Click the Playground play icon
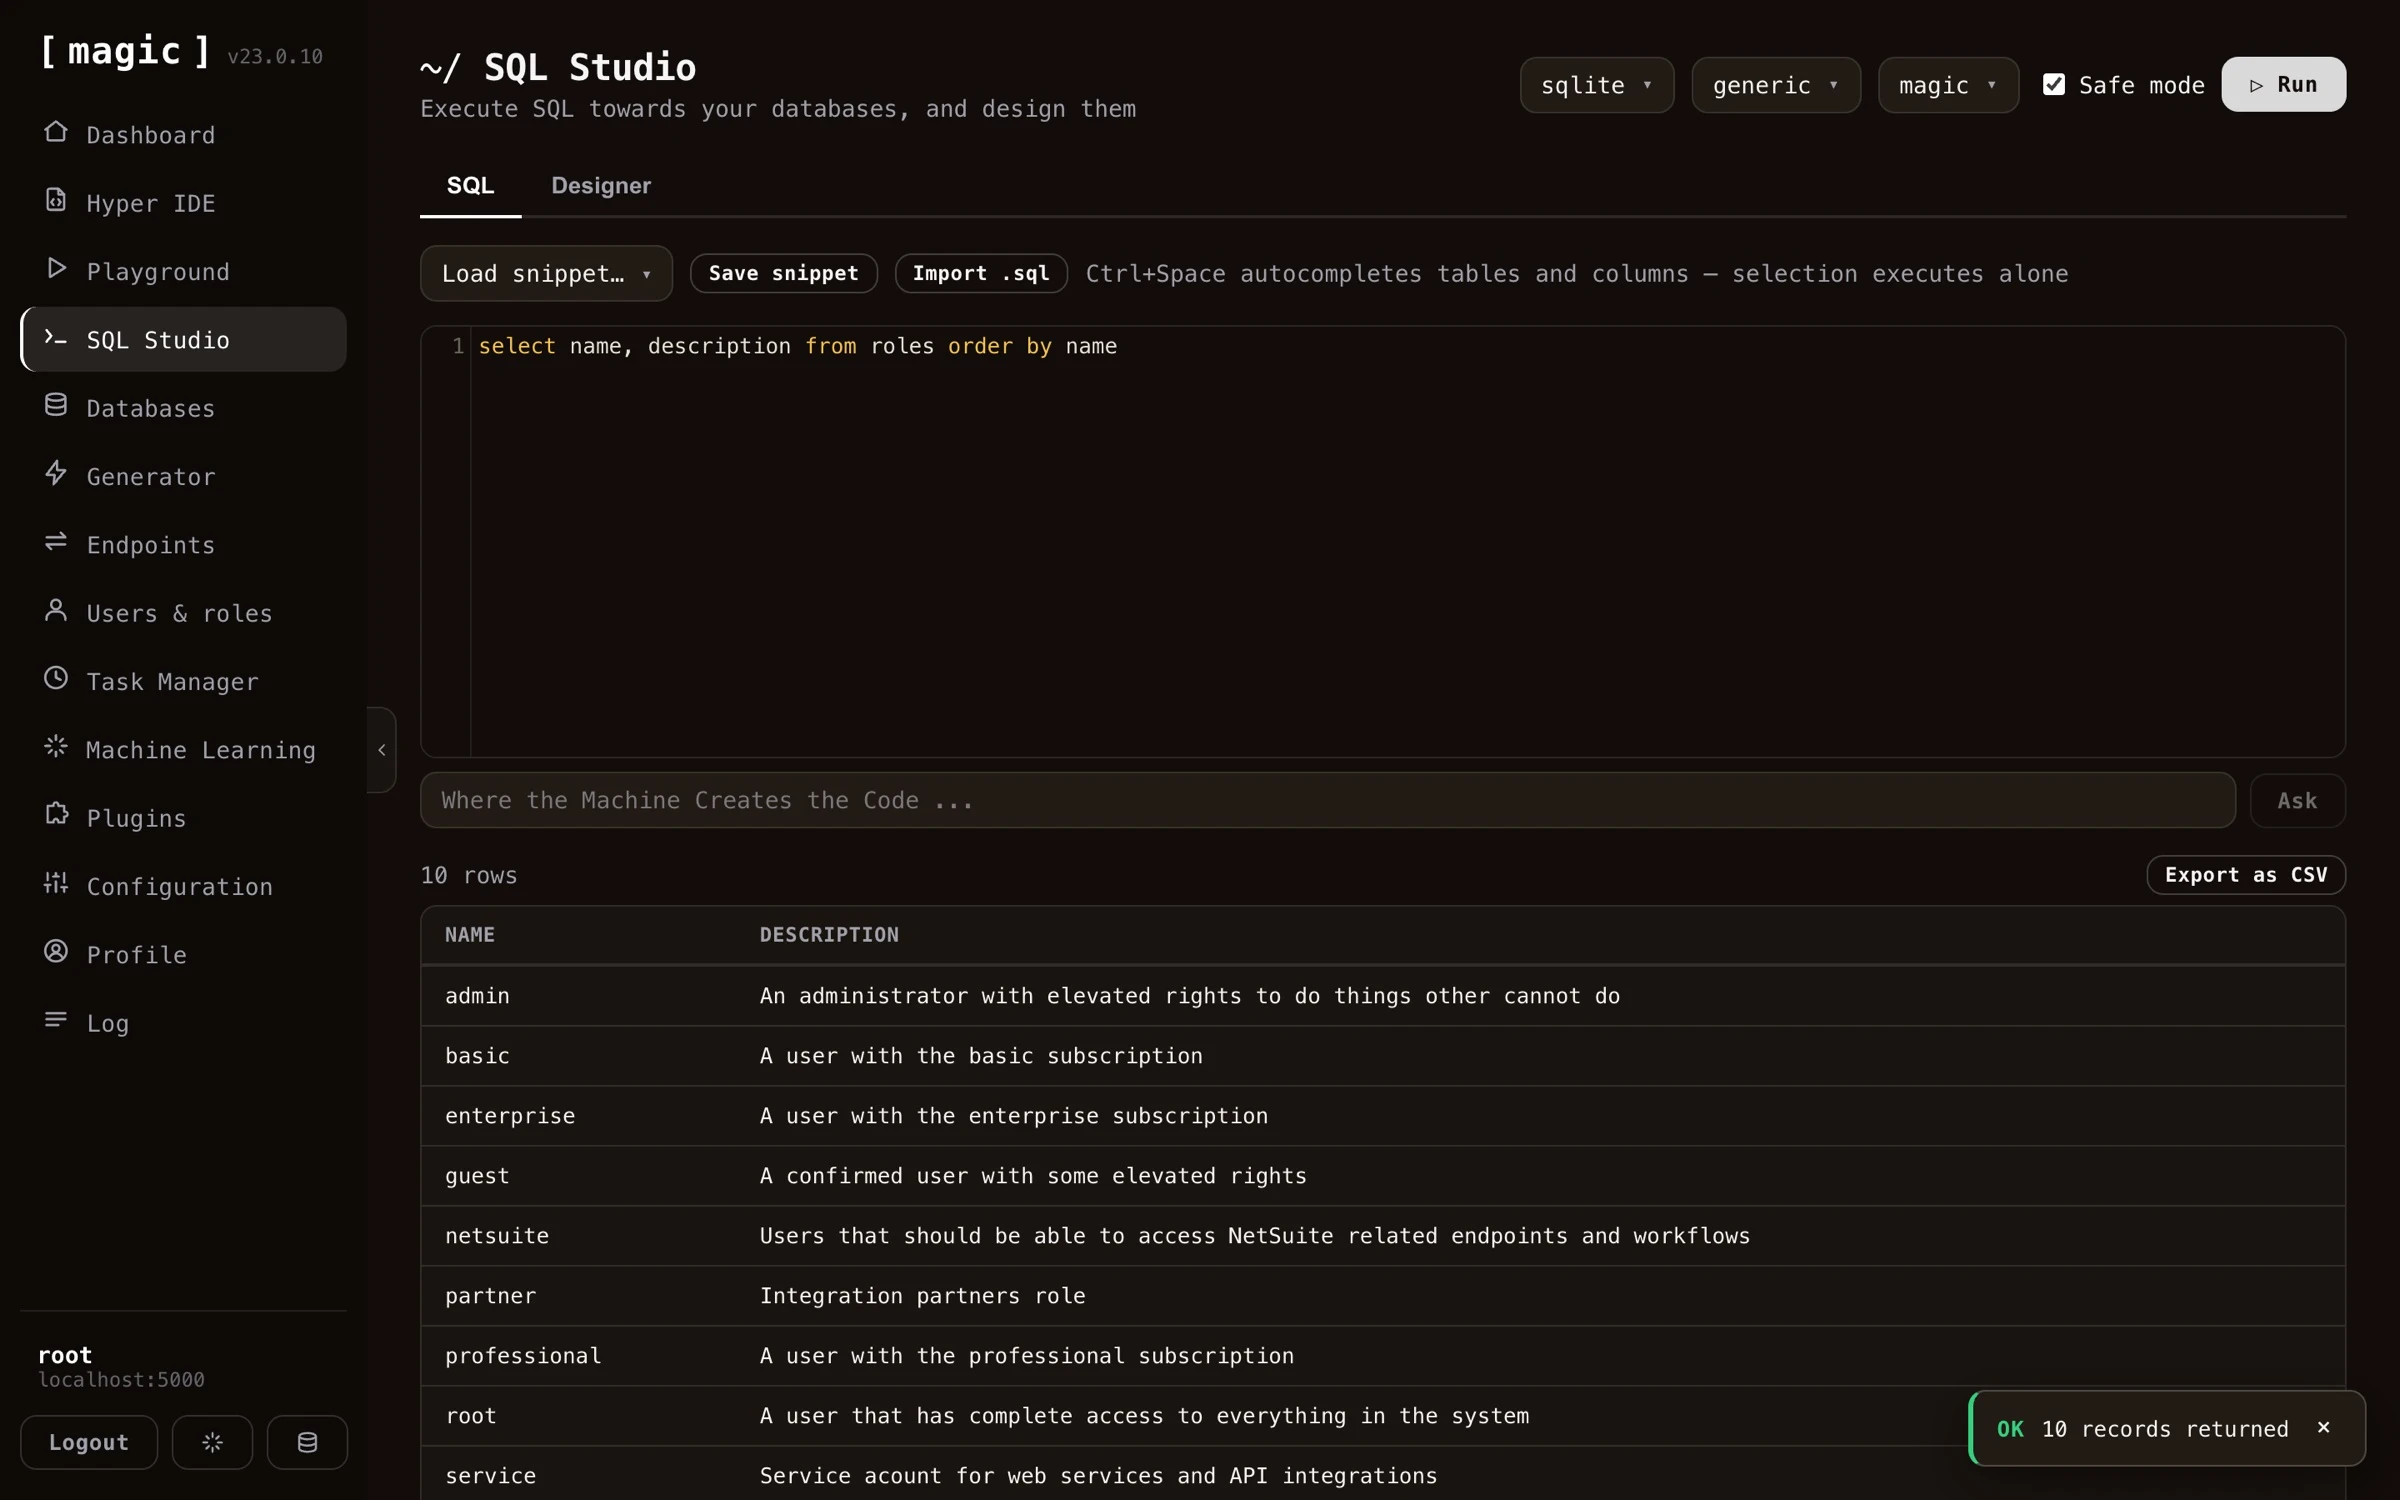 [x=56, y=269]
